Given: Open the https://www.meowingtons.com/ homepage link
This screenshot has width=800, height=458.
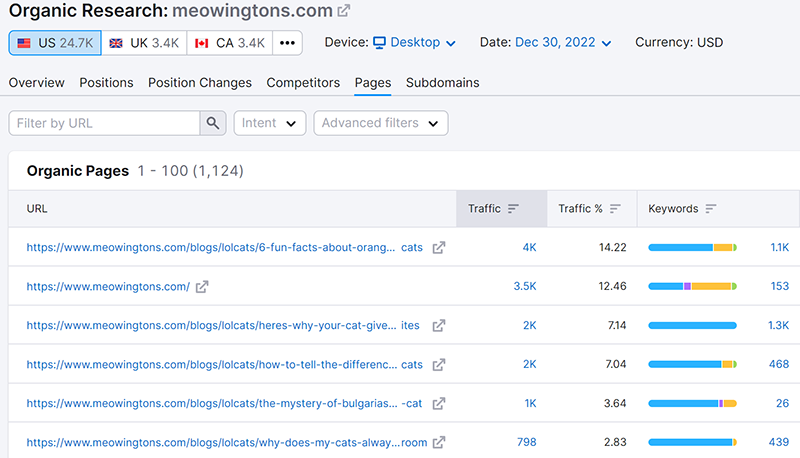Looking at the screenshot, I should pos(108,287).
